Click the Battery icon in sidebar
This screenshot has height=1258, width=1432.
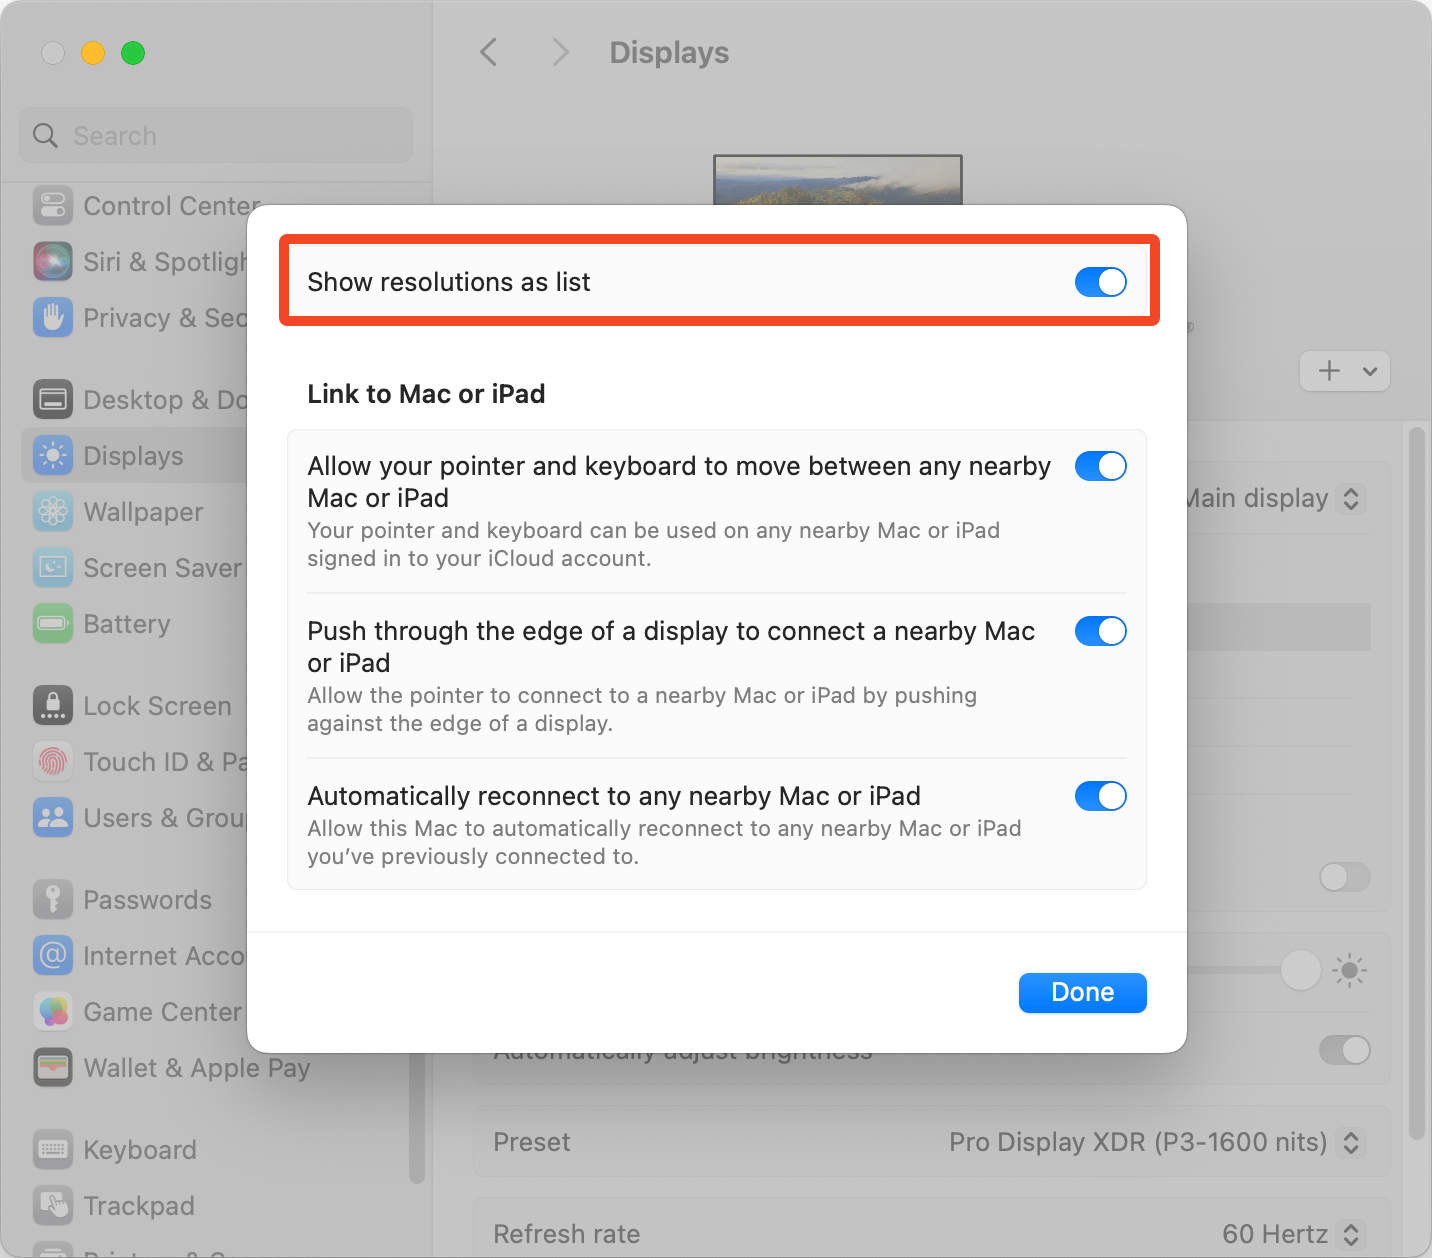(x=53, y=624)
